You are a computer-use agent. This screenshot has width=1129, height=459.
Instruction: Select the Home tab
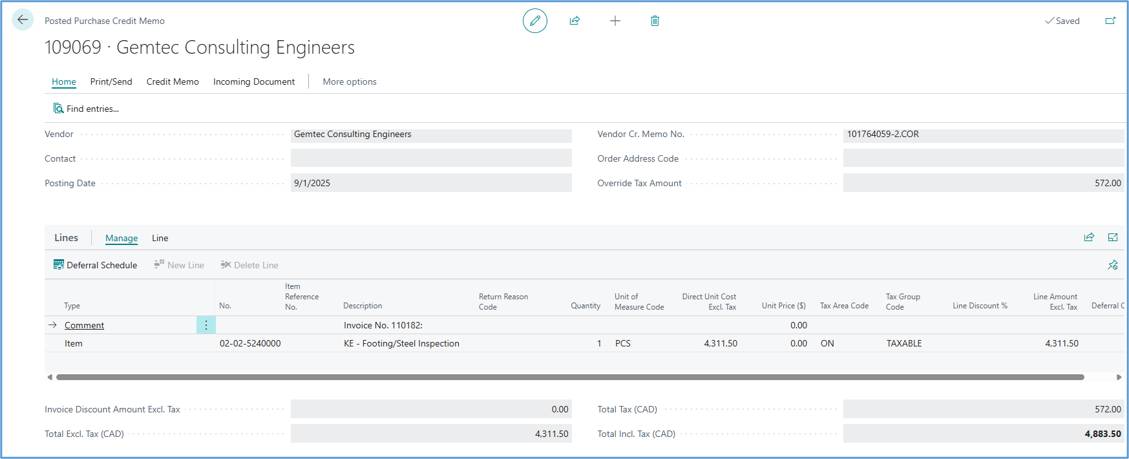tap(64, 81)
